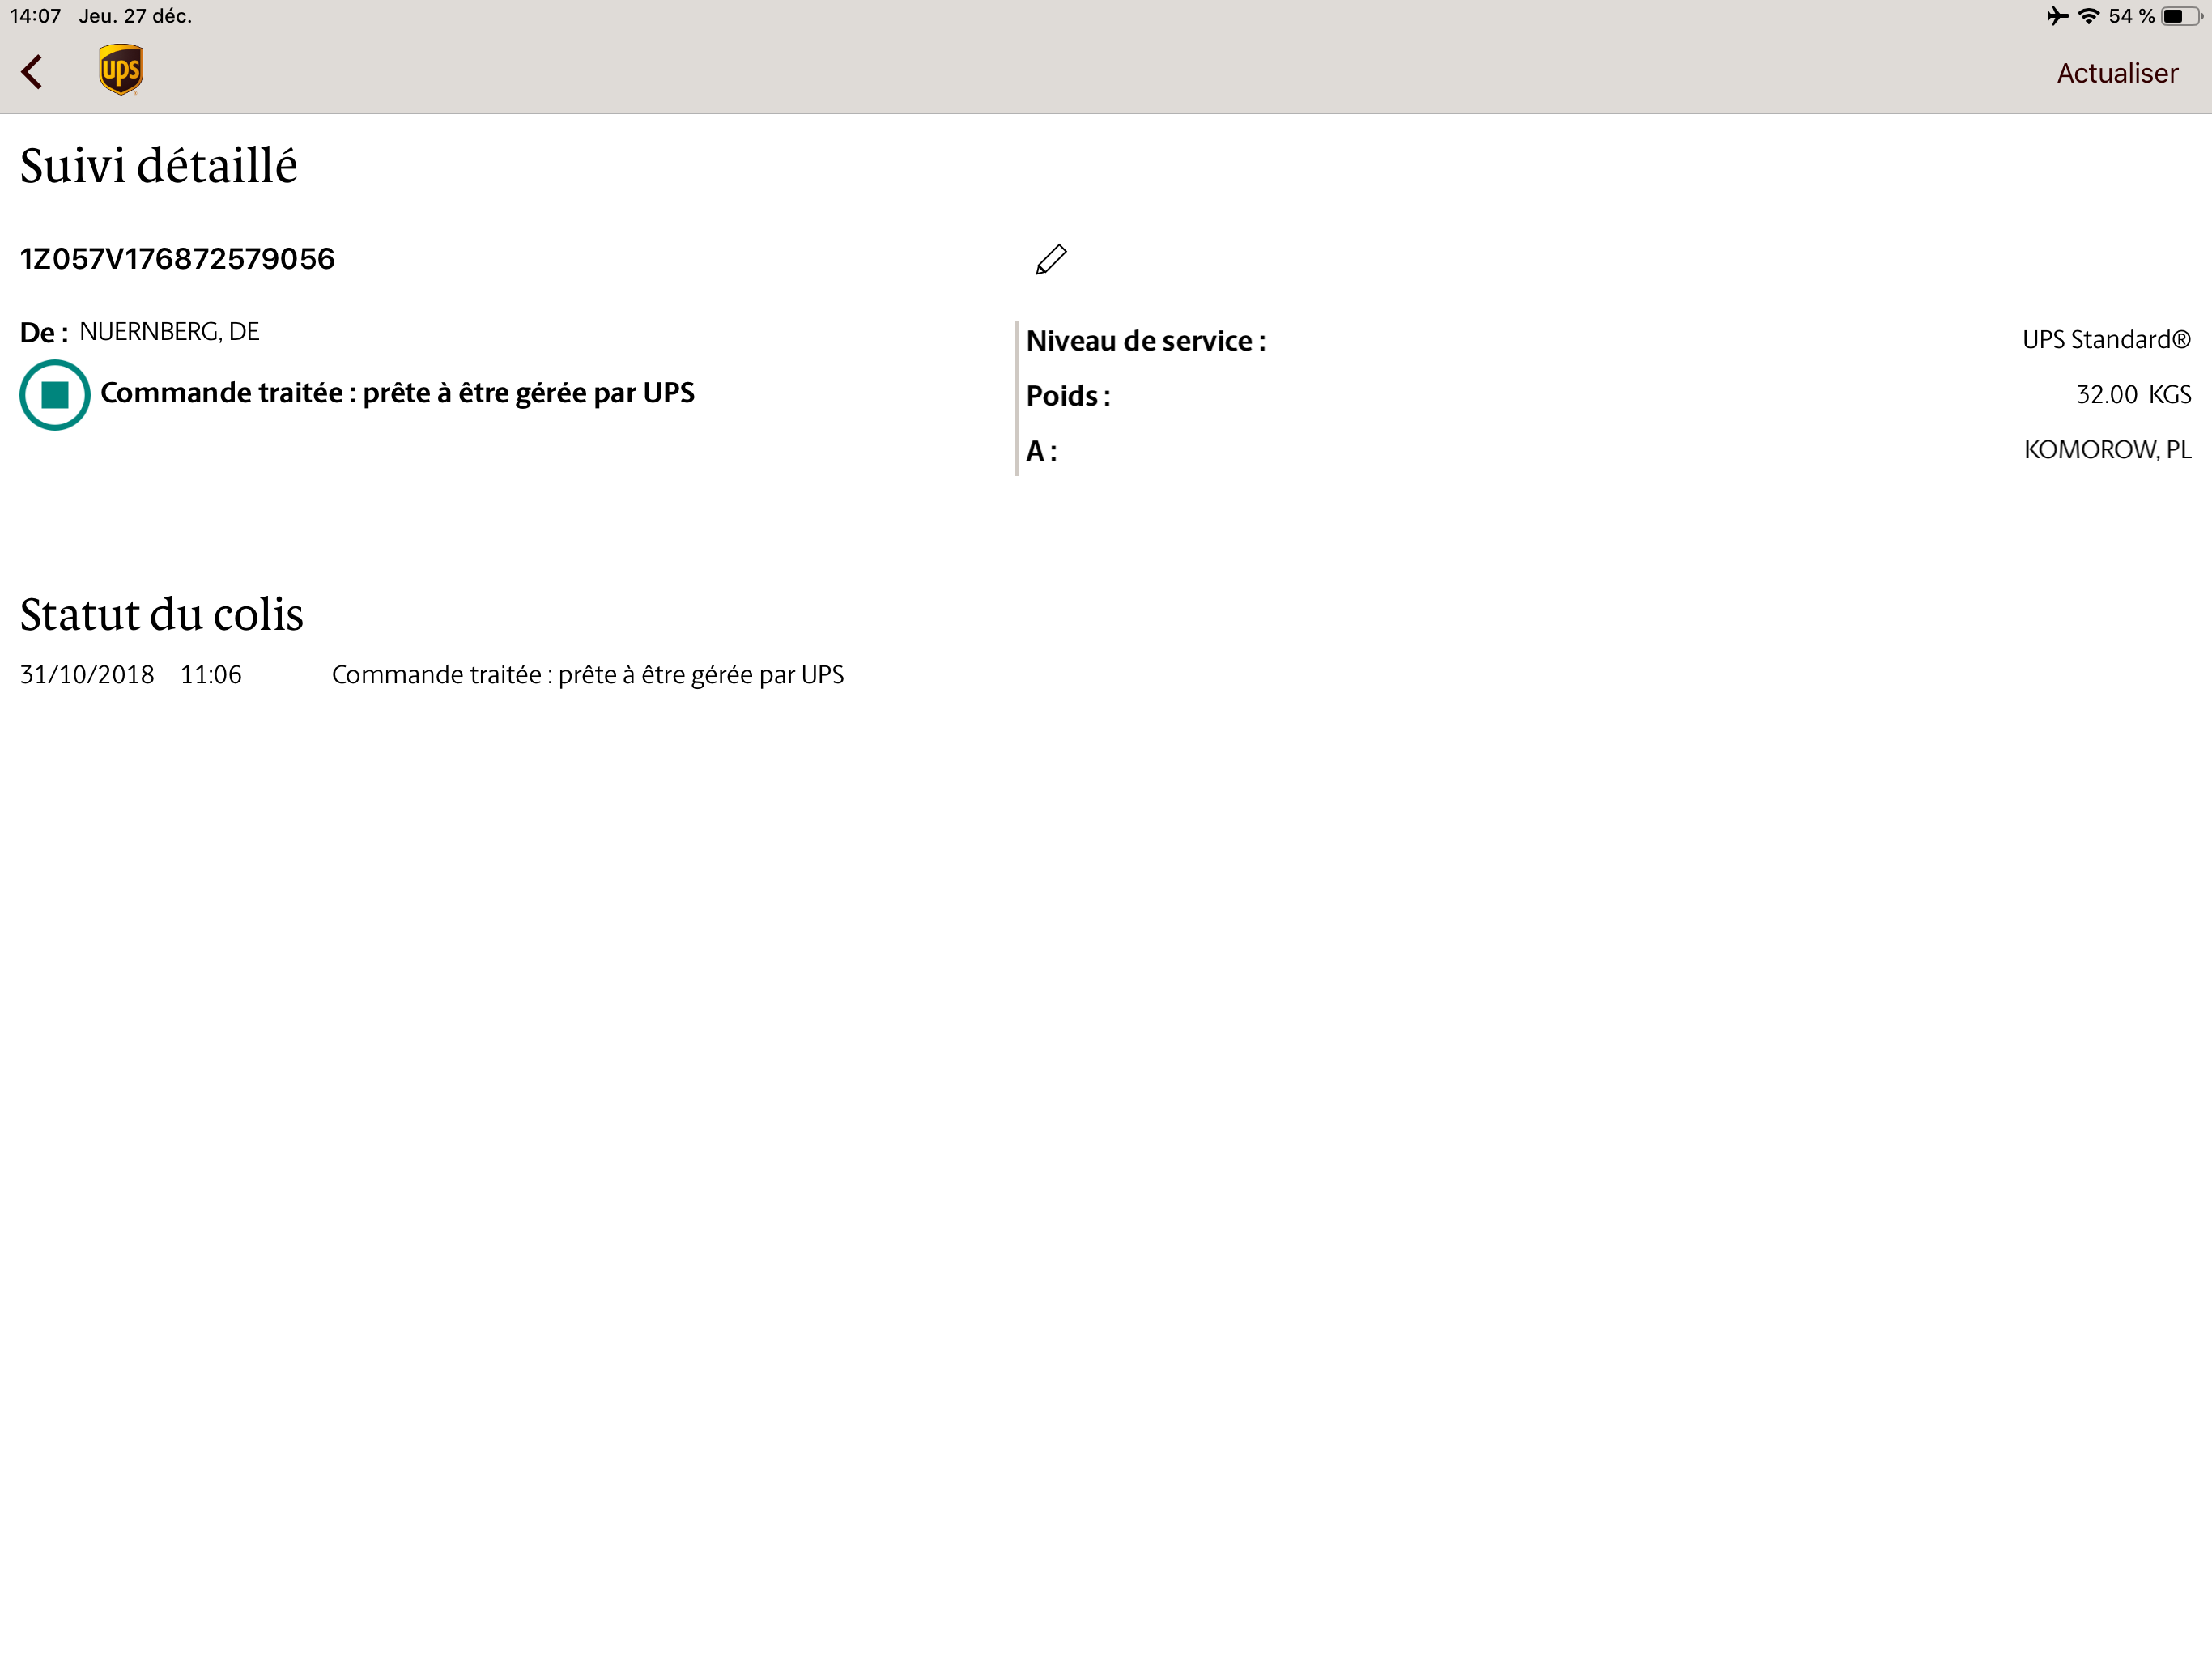Tap UPS Standard service value
Screen dimensions: 2212x1658
[2106, 340]
